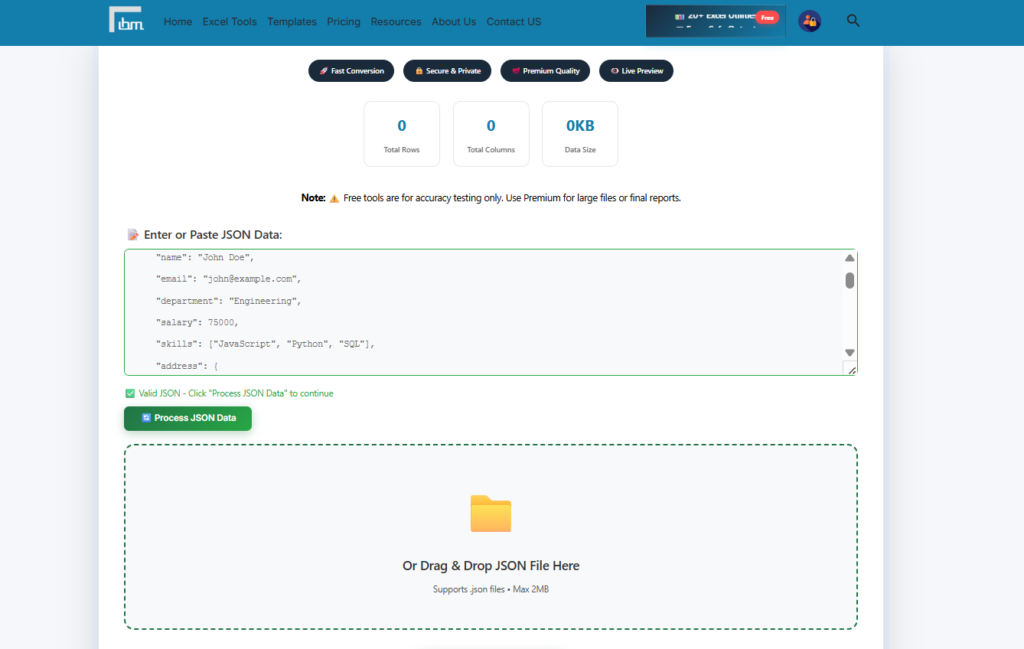
Task: Click the clipboard icon beside Enter or Paste JSON
Action: (132, 234)
